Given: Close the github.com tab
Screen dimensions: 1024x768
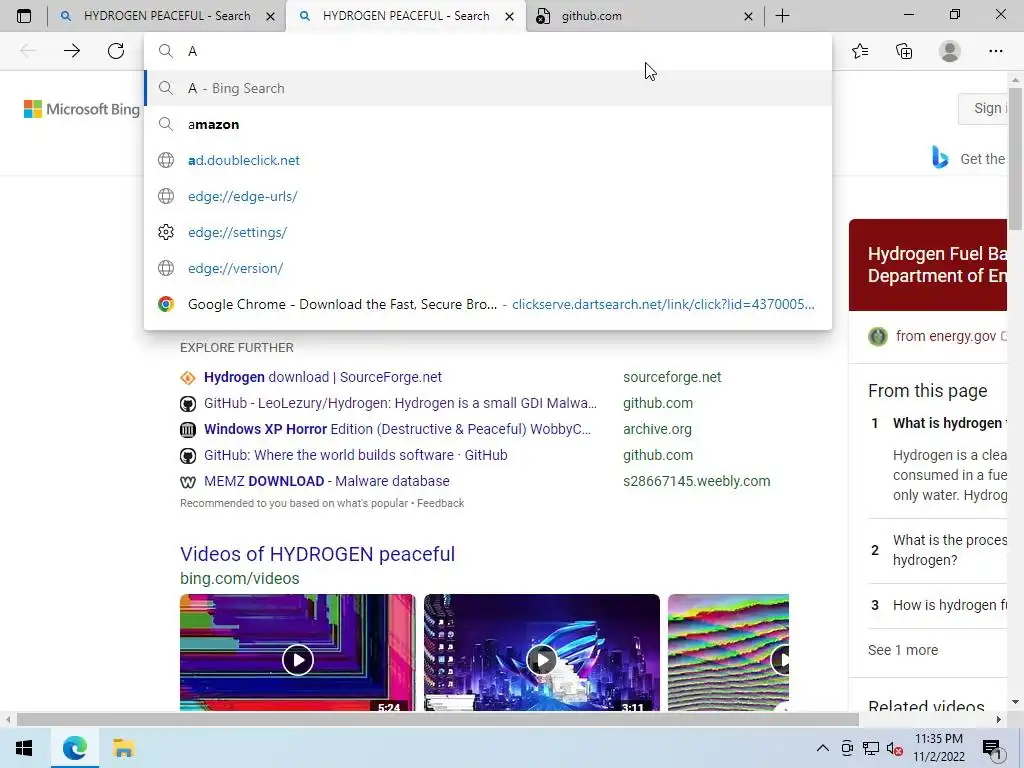Looking at the screenshot, I should pyautogui.click(x=748, y=16).
